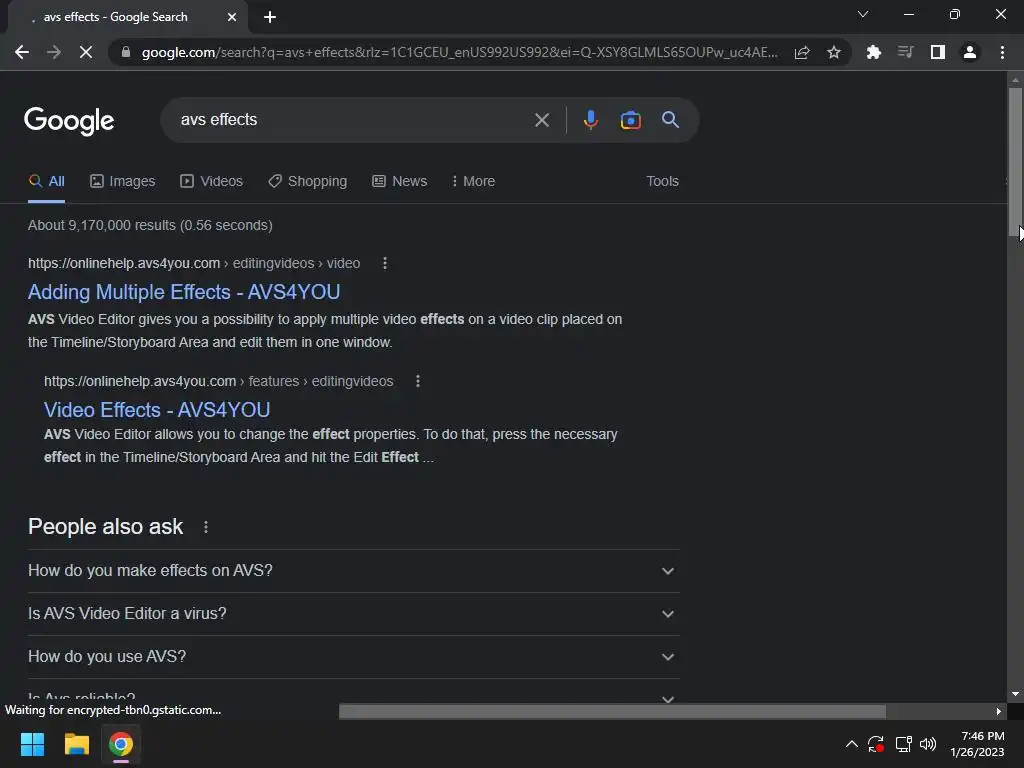Image resolution: width=1024 pixels, height=768 pixels.
Task: Open the Extensions puzzle icon
Action: pyautogui.click(x=873, y=52)
